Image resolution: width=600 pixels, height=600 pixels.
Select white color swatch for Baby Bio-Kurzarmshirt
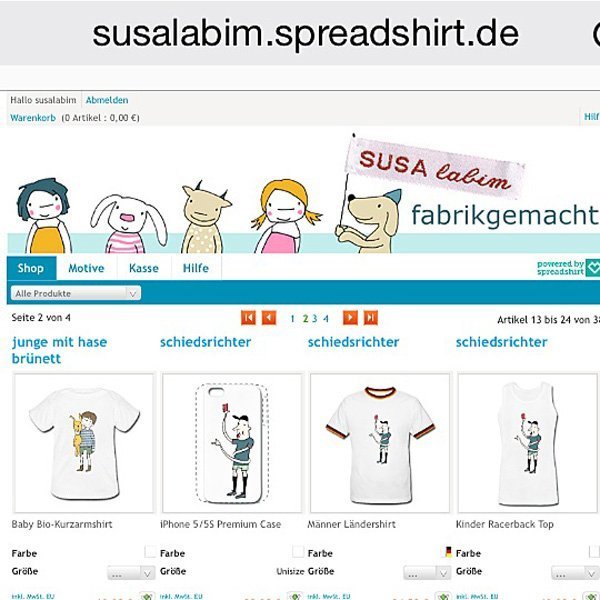150,552
